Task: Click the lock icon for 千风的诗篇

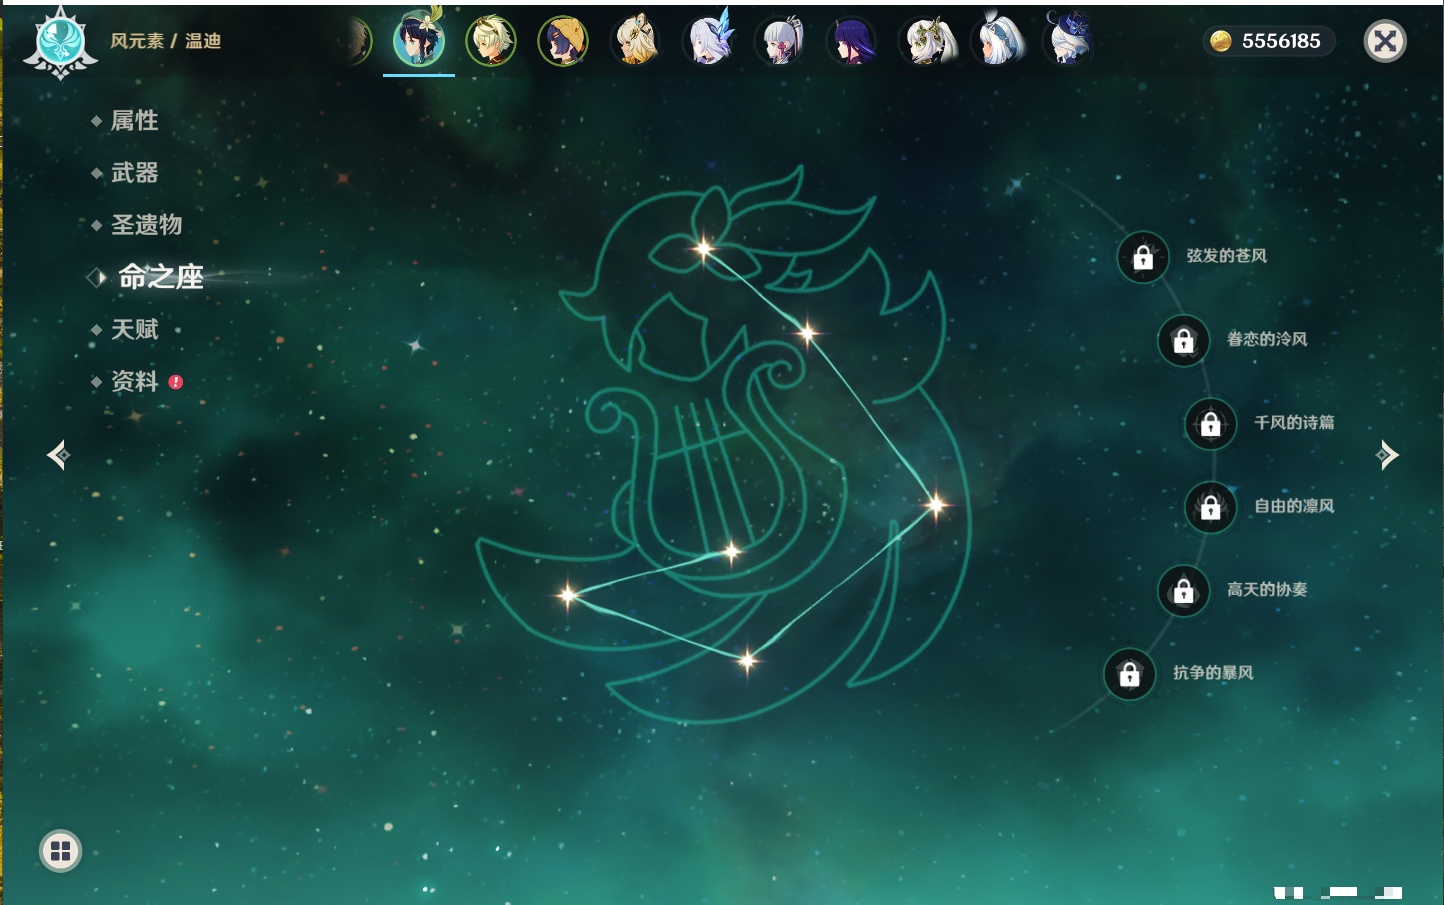Action: [x=1211, y=423]
